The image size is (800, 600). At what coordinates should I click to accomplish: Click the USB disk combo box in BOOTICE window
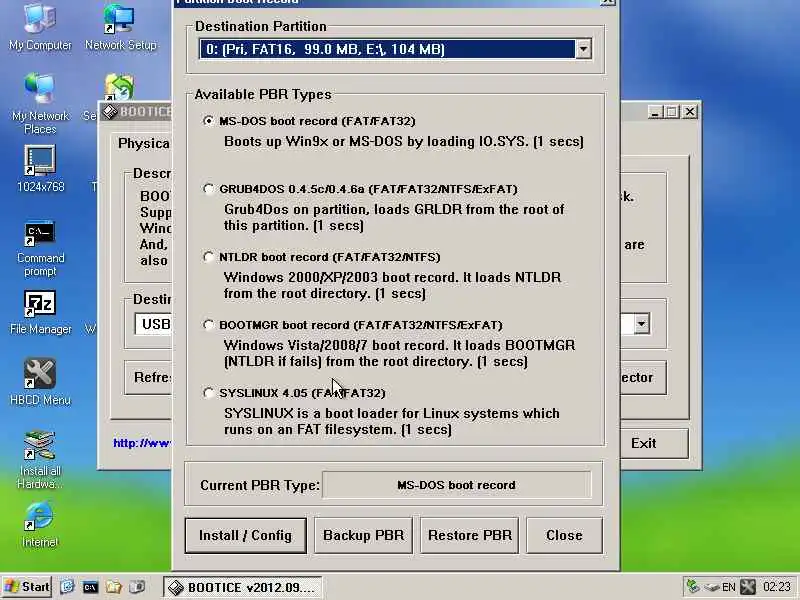pyautogui.click(x=153, y=324)
